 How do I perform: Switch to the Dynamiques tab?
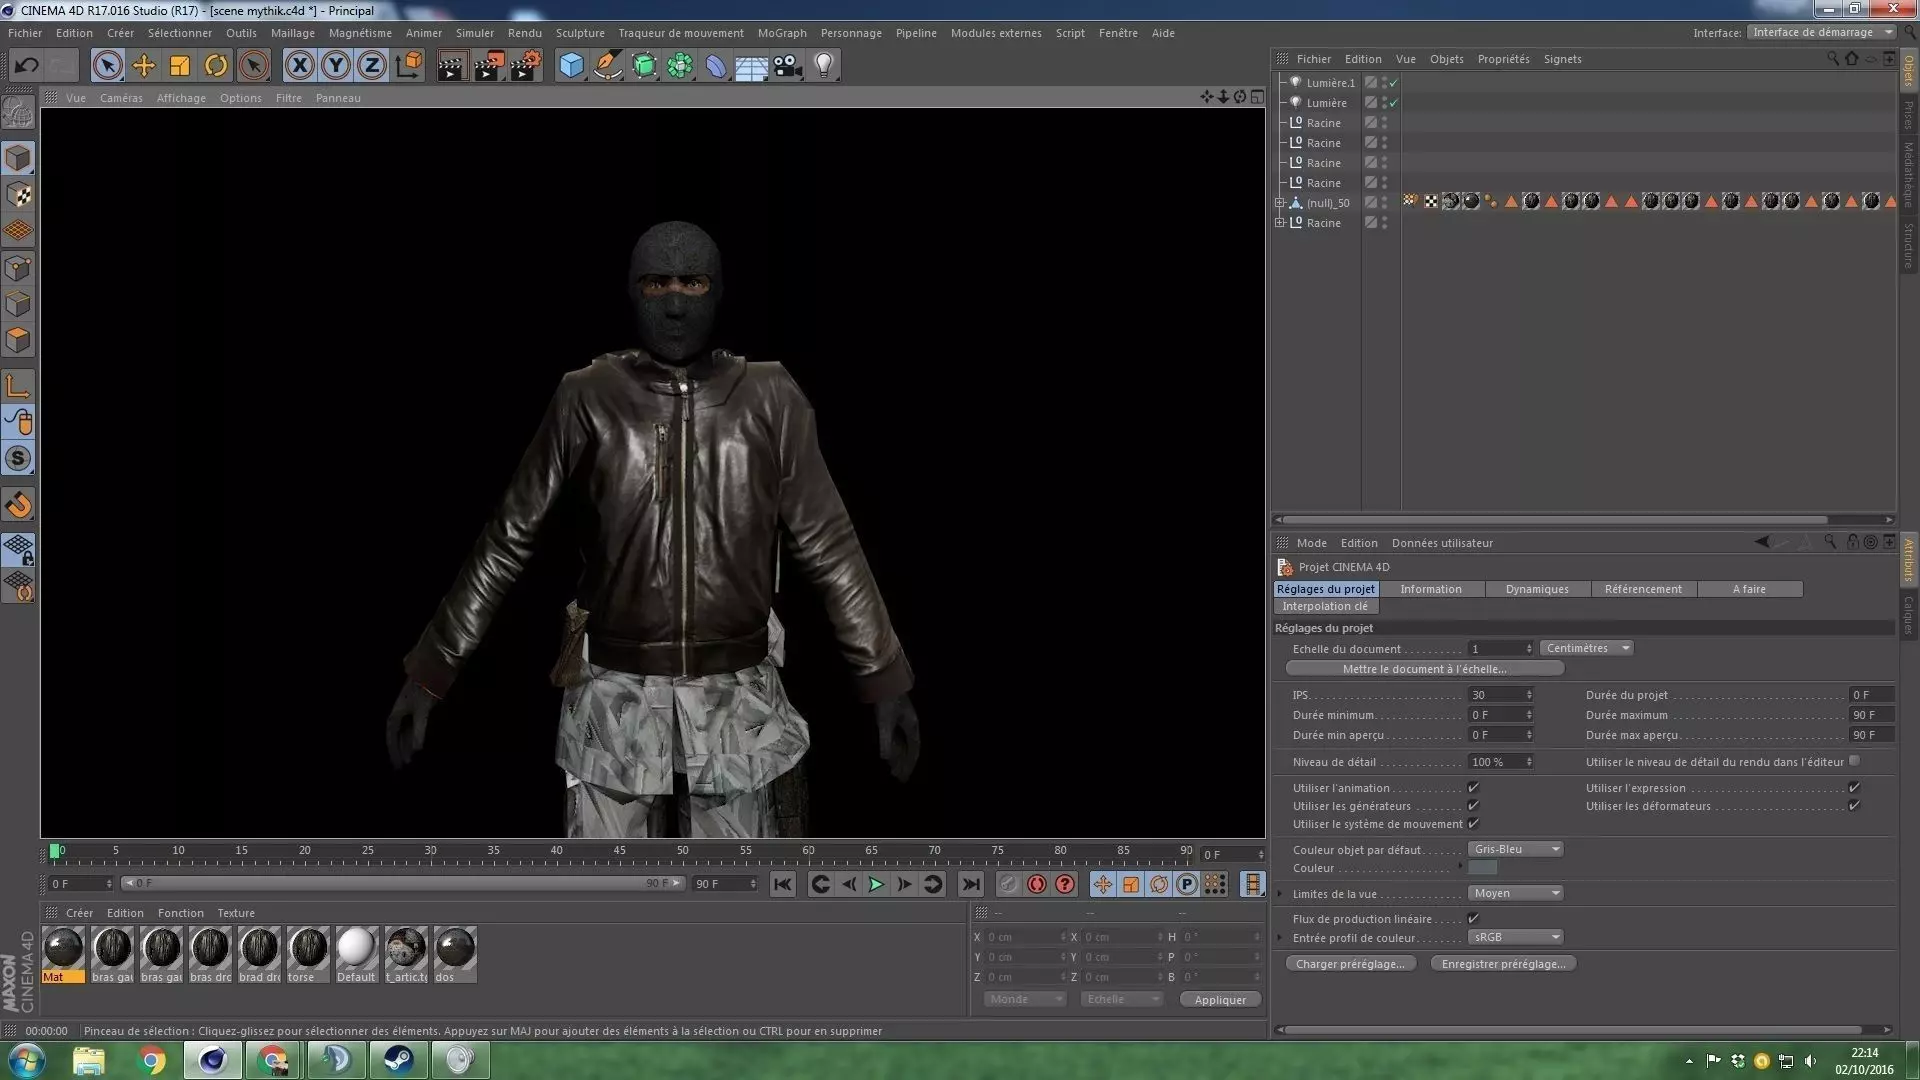(1536, 589)
